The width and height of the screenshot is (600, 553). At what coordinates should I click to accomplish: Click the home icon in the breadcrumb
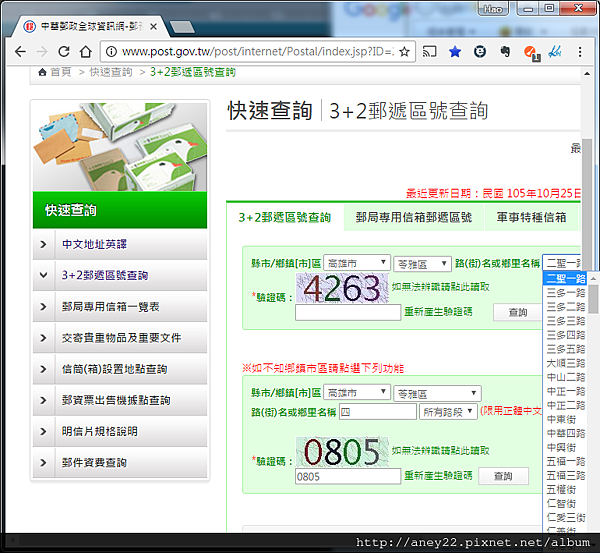(42, 72)
